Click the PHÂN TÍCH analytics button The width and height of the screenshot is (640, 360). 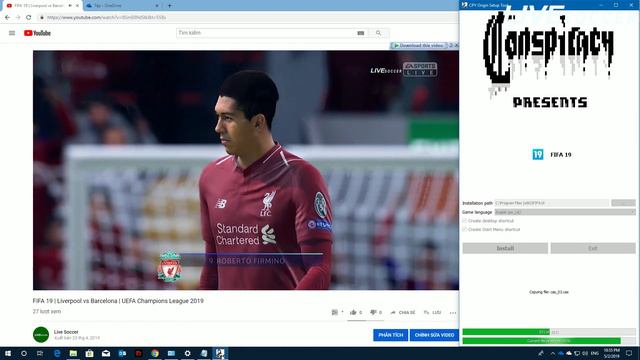(x=390, y=335)
